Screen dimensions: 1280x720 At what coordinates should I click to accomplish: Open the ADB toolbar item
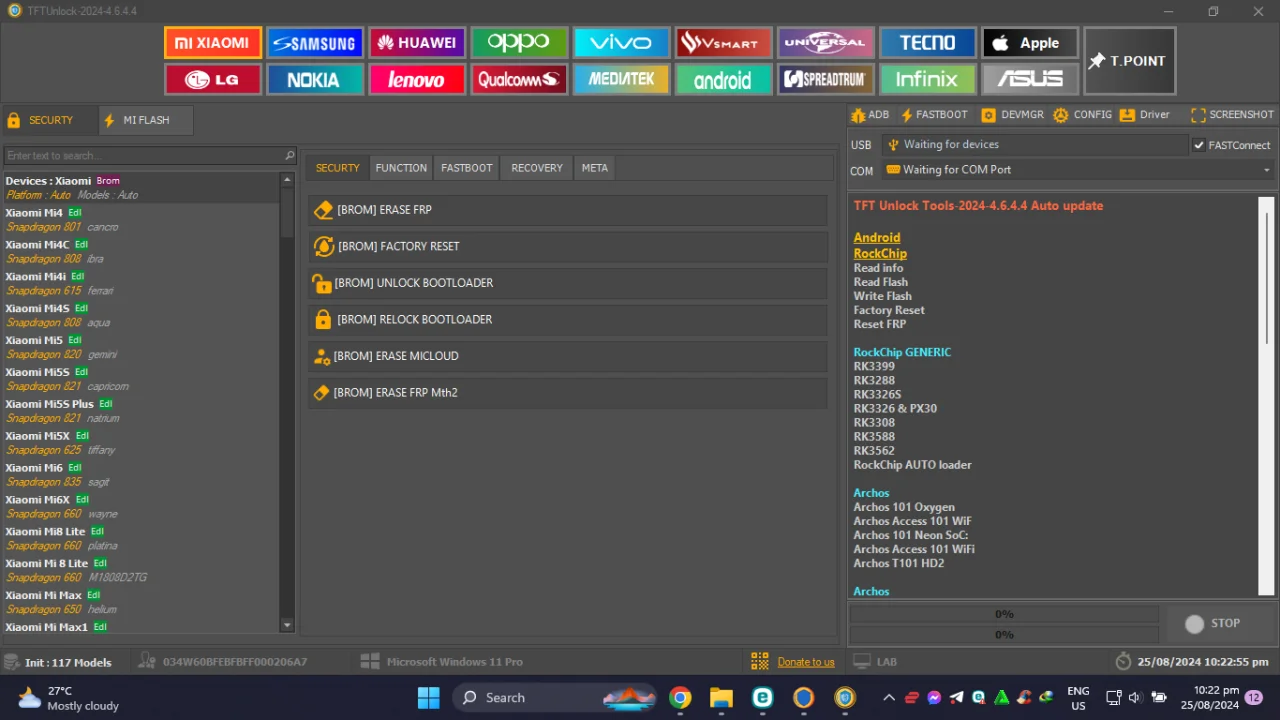coord(870,115)
